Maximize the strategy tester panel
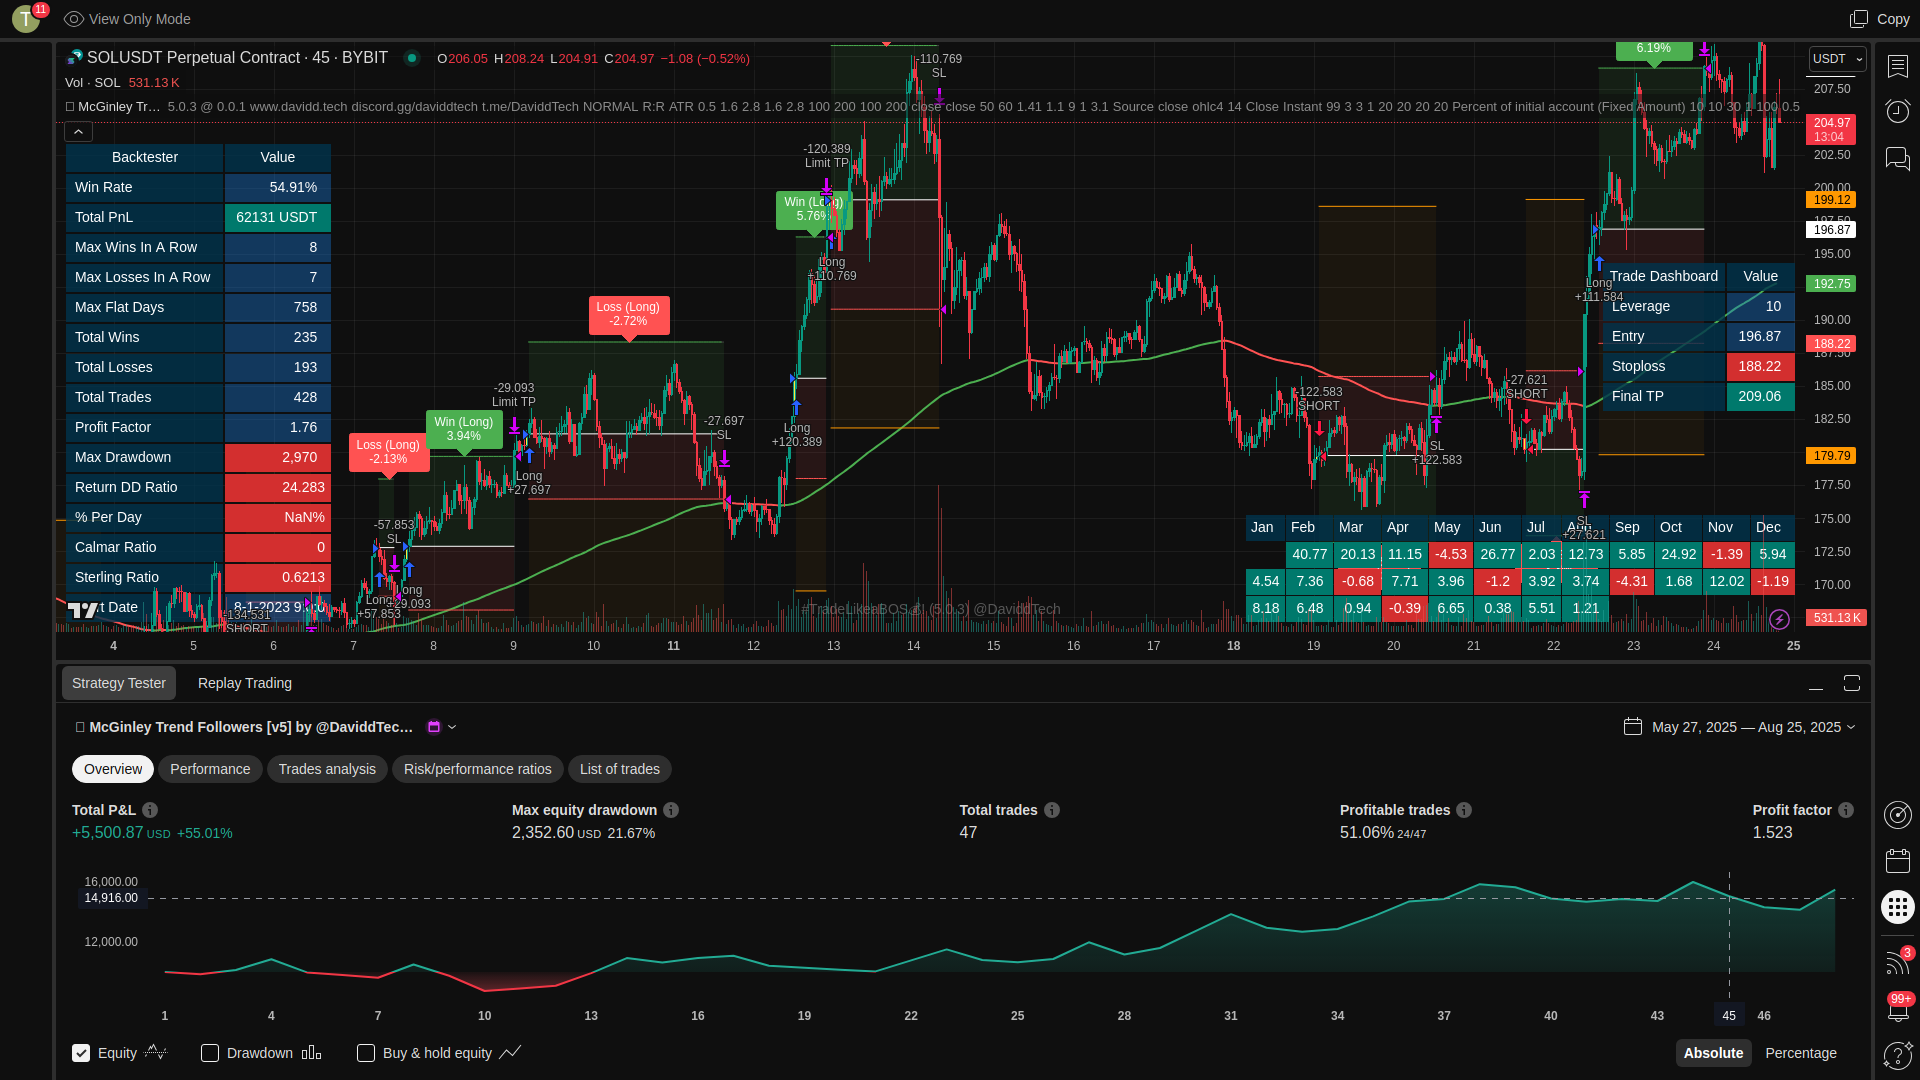The image size is (1920, 1080). pos(1852,683)
